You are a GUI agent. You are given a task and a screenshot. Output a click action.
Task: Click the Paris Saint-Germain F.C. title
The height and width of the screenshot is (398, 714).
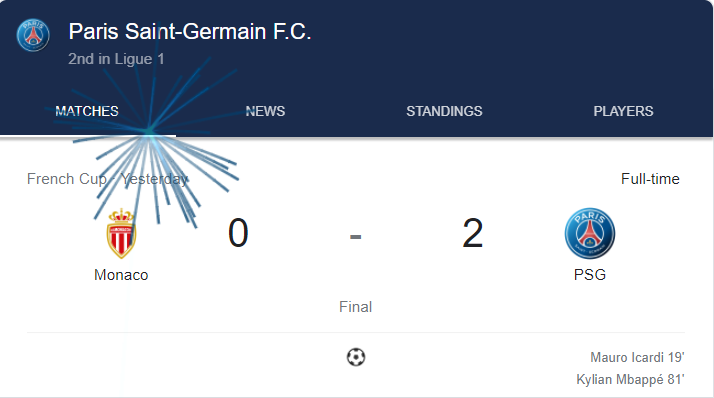[190, 32]
